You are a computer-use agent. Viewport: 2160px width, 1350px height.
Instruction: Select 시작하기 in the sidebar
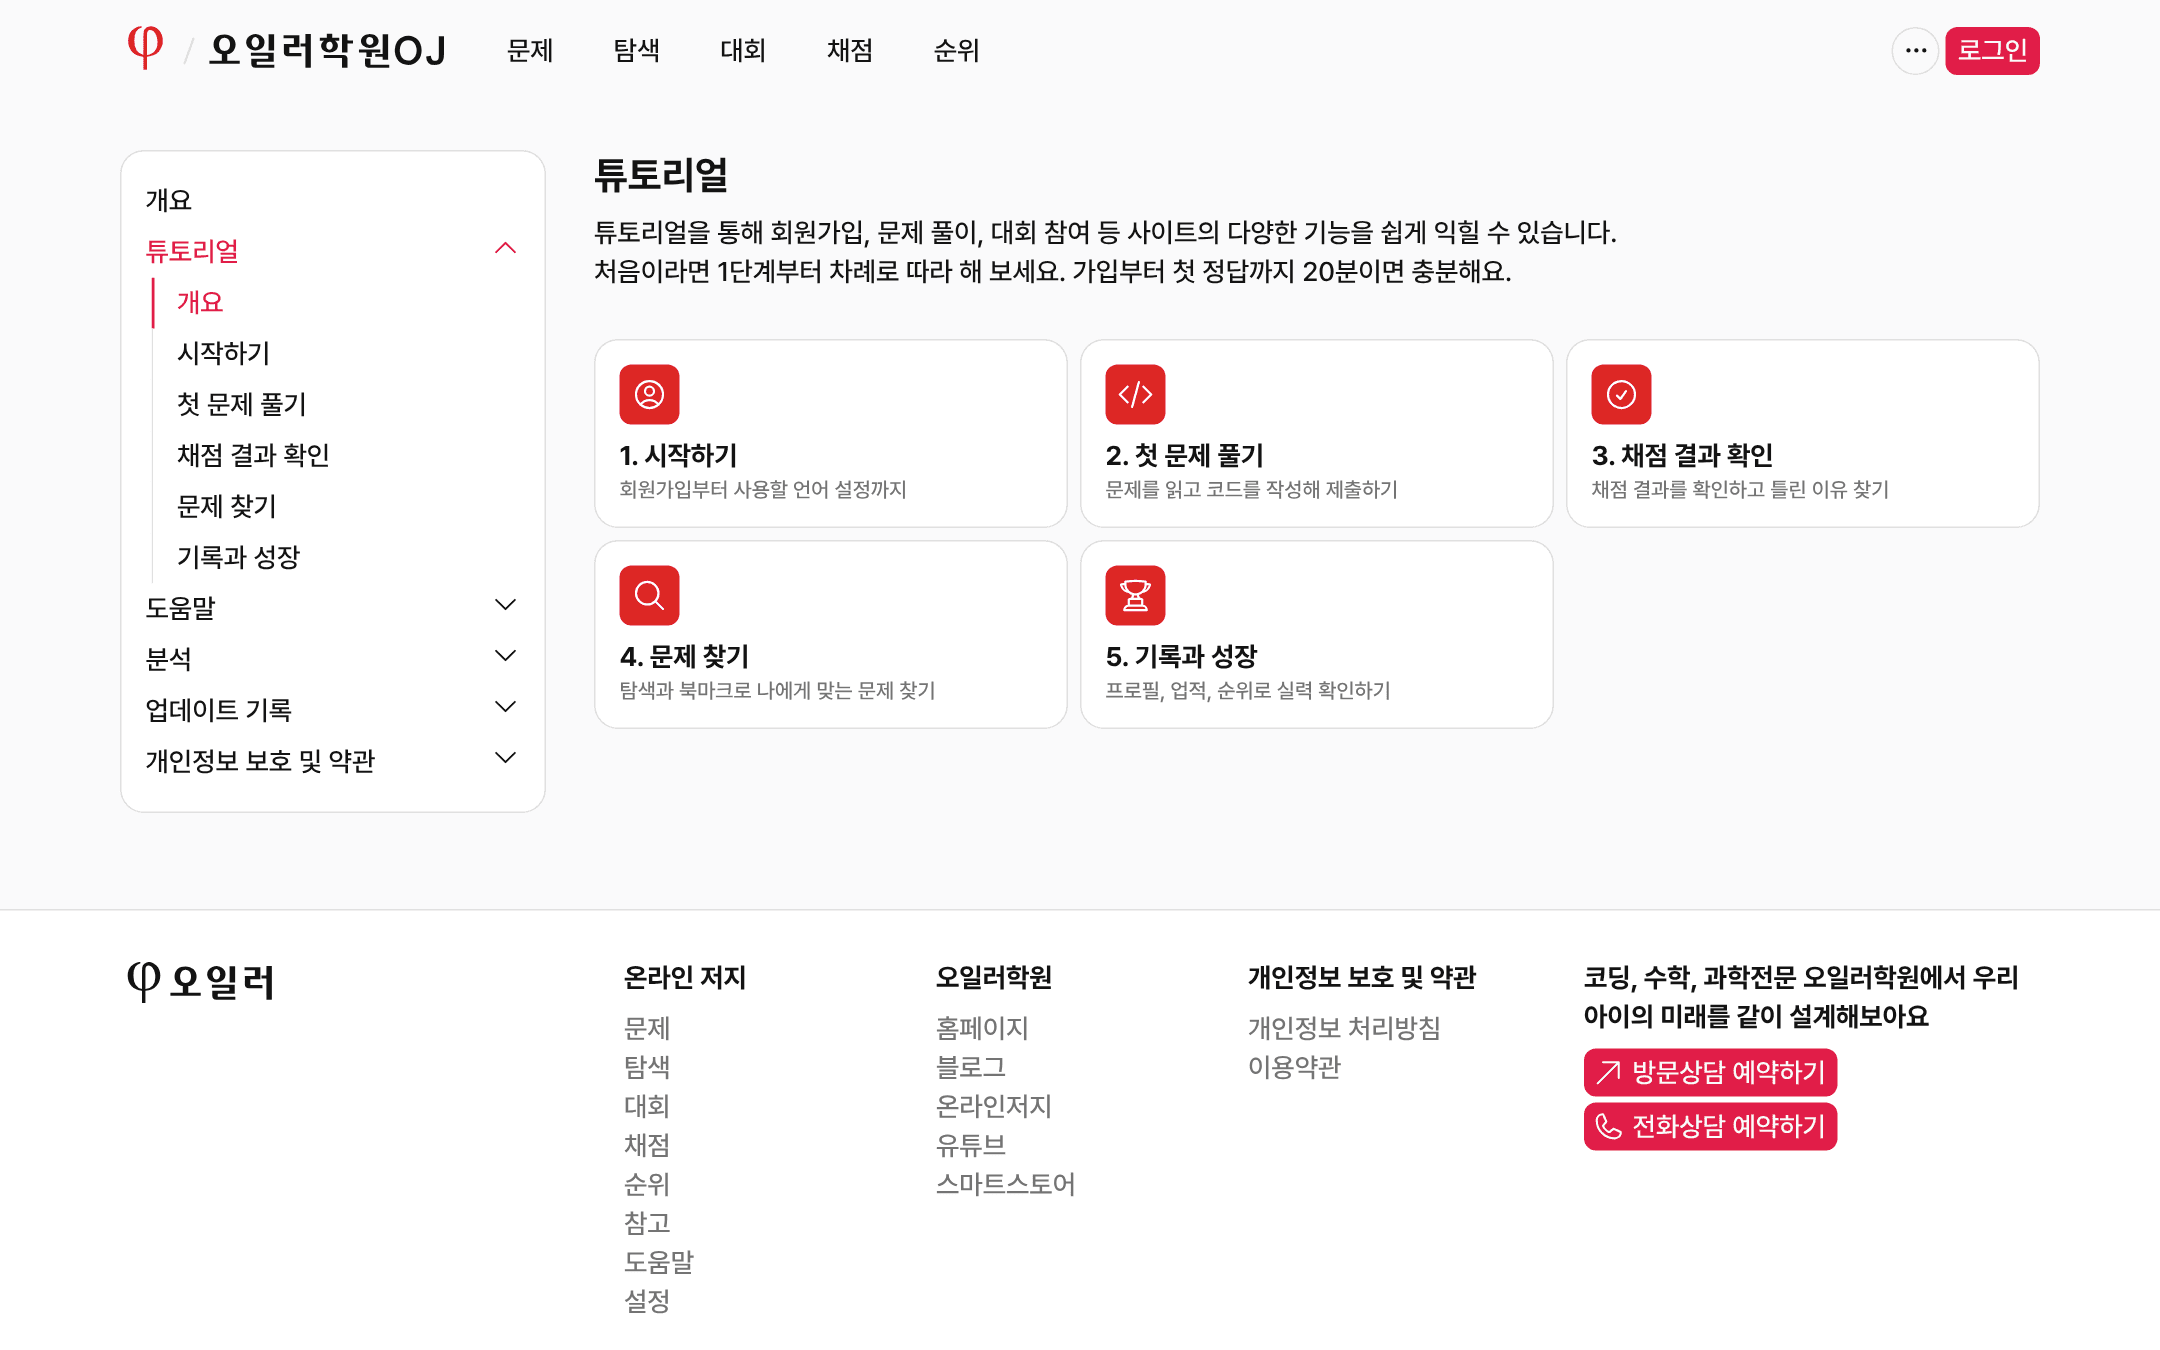tap(223, 353)
